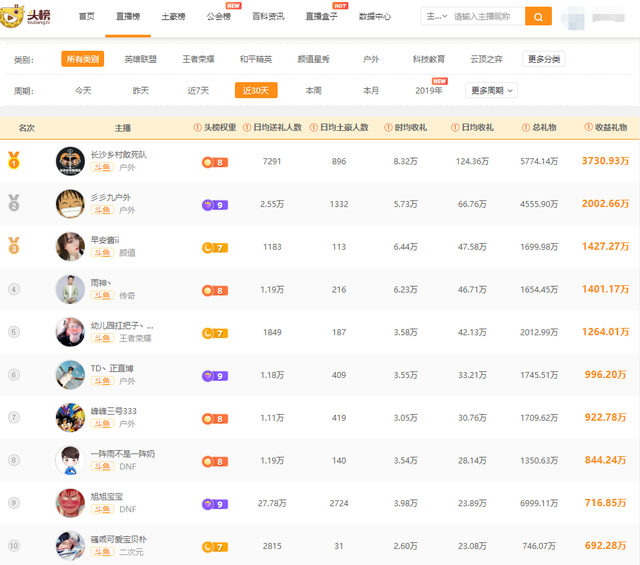Click the gold medal rank 1 icon
Screen dimensions: 640x565
point(14,160)
